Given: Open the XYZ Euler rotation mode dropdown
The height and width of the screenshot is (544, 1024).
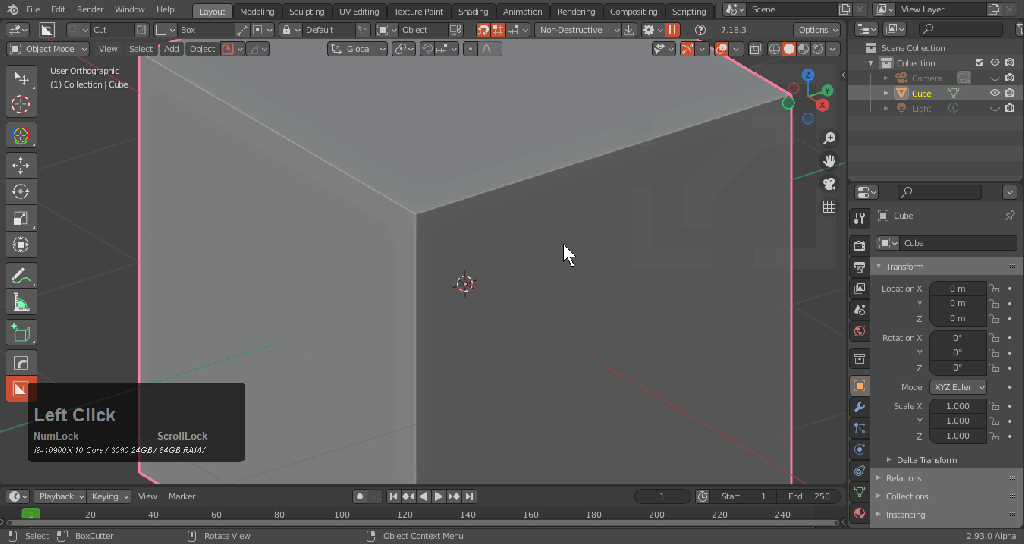Looking at the screenshot, I should point(958,387).
